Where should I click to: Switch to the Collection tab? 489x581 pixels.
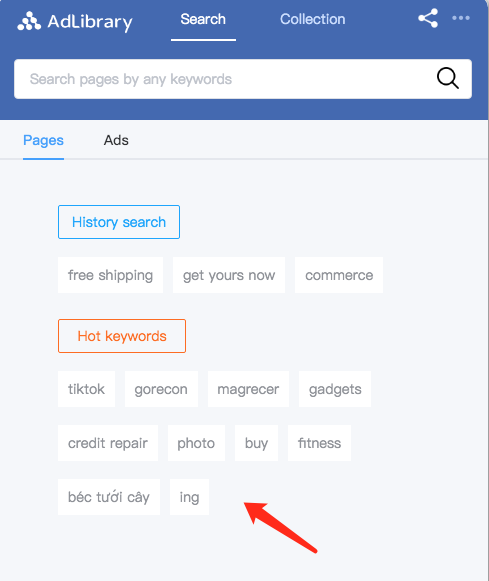(x=312, y=19)
